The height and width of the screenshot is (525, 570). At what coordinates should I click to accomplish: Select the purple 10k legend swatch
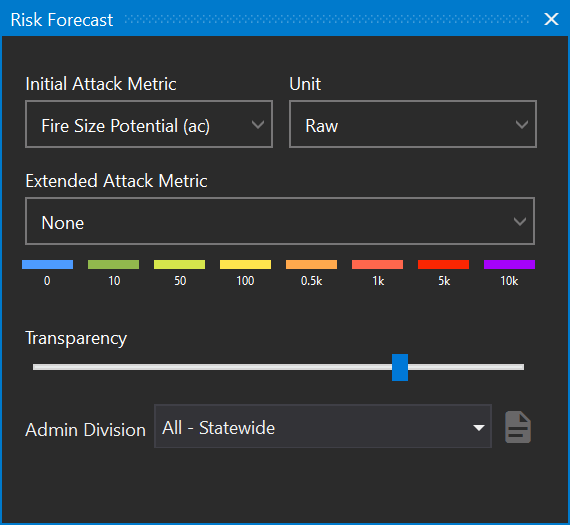tap(509, 264)
